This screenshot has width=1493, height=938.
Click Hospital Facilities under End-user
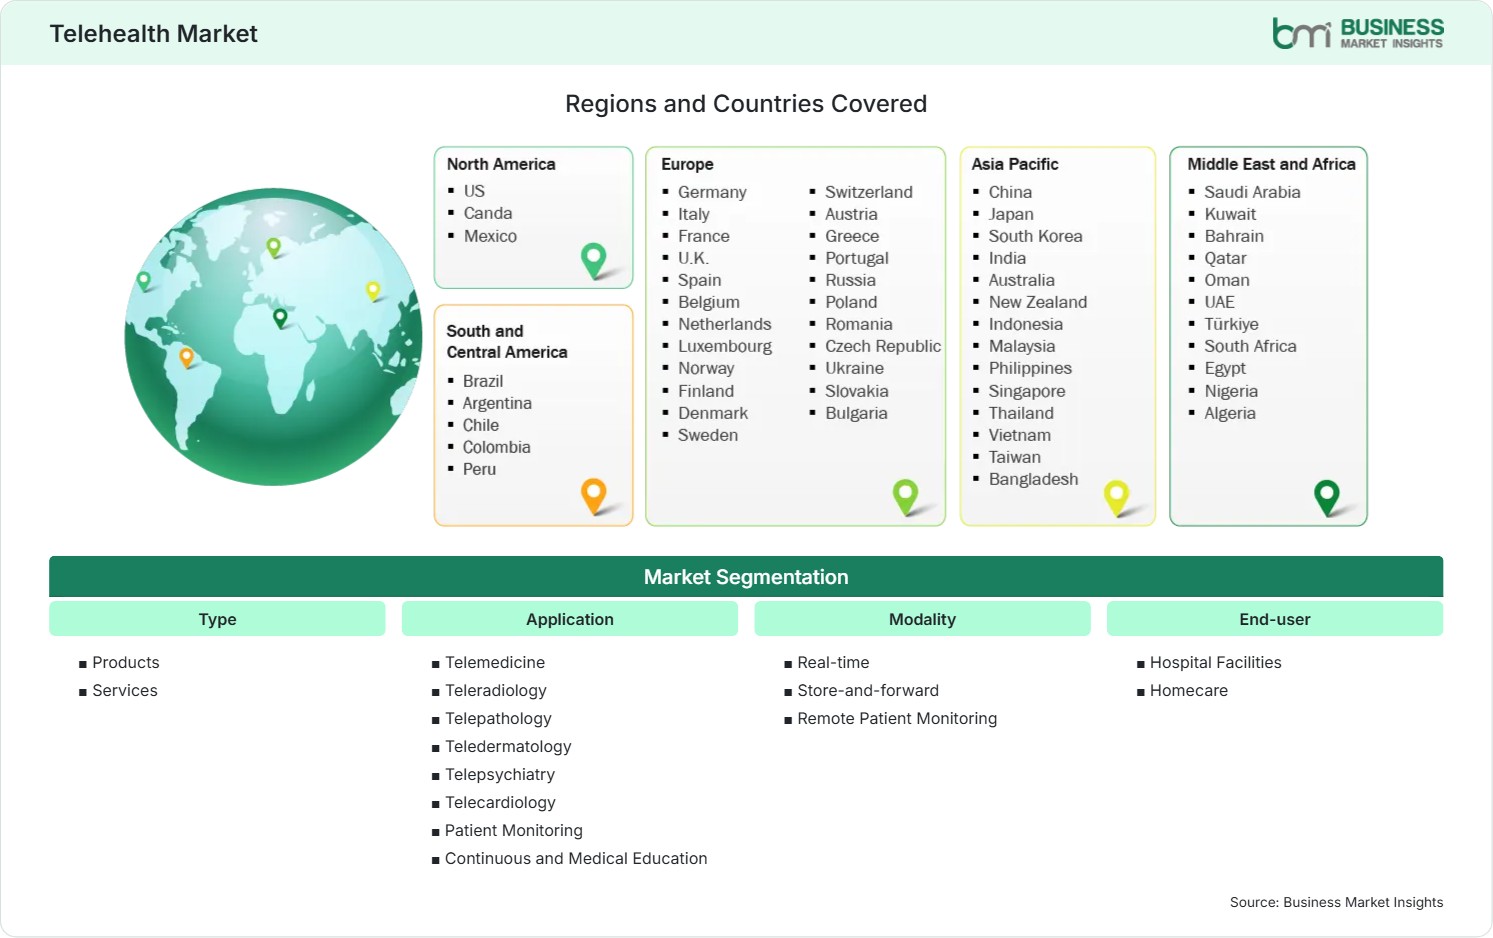click(1216, 662)
